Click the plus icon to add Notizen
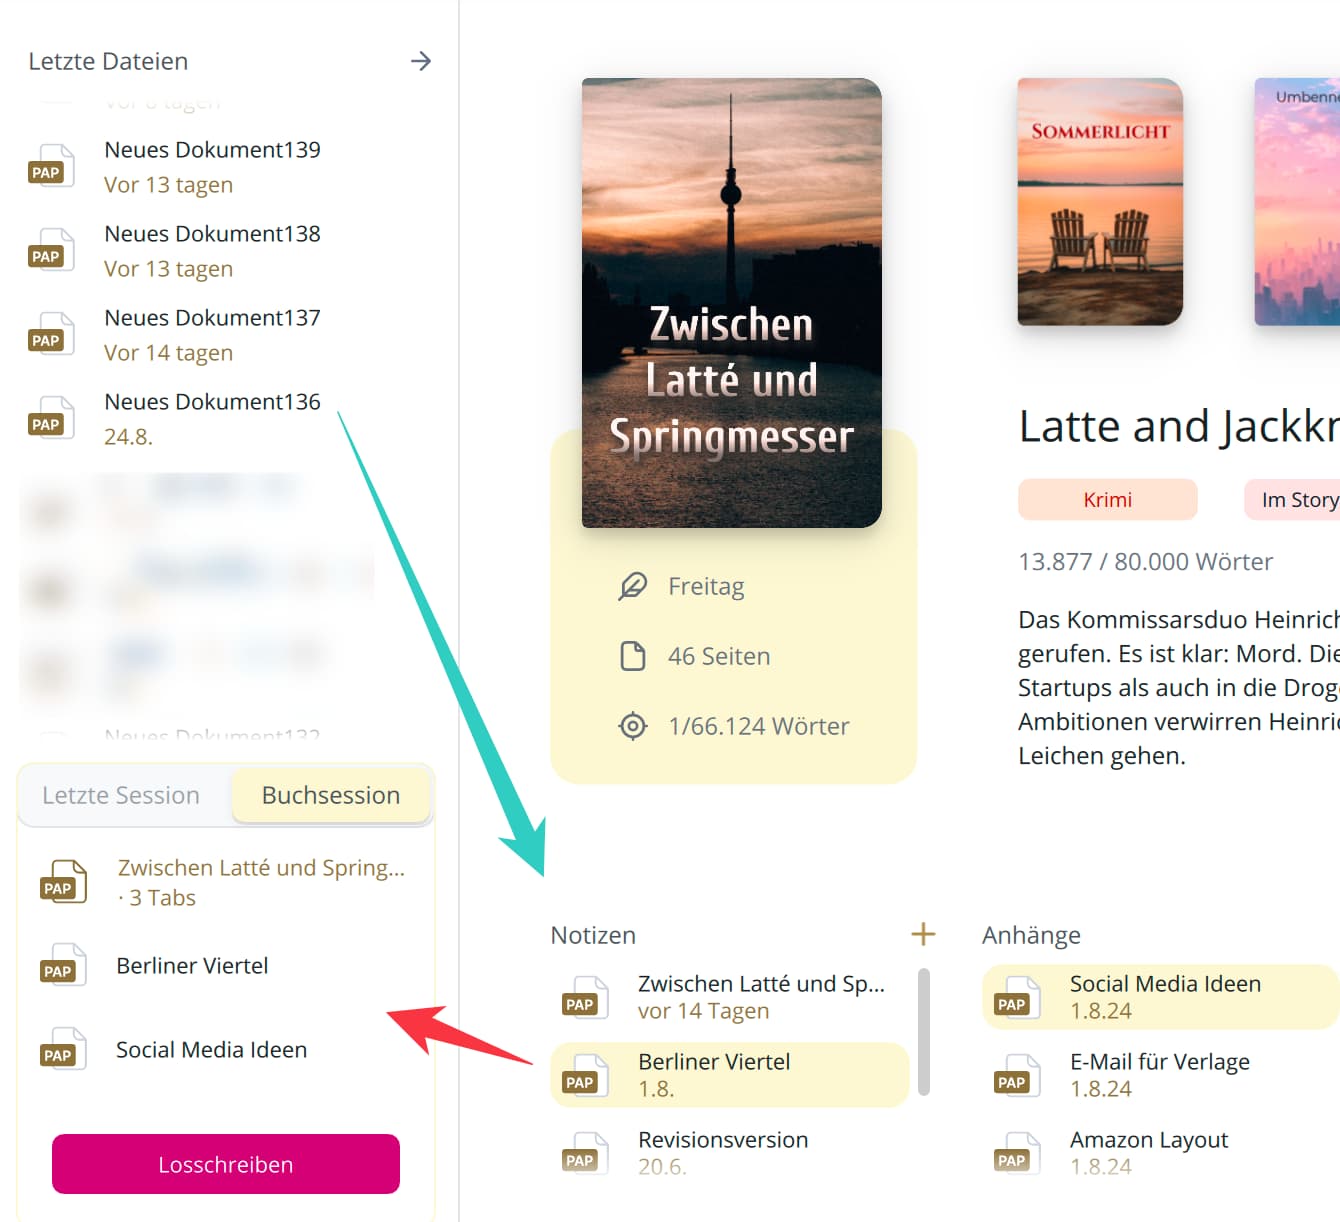 923,934
